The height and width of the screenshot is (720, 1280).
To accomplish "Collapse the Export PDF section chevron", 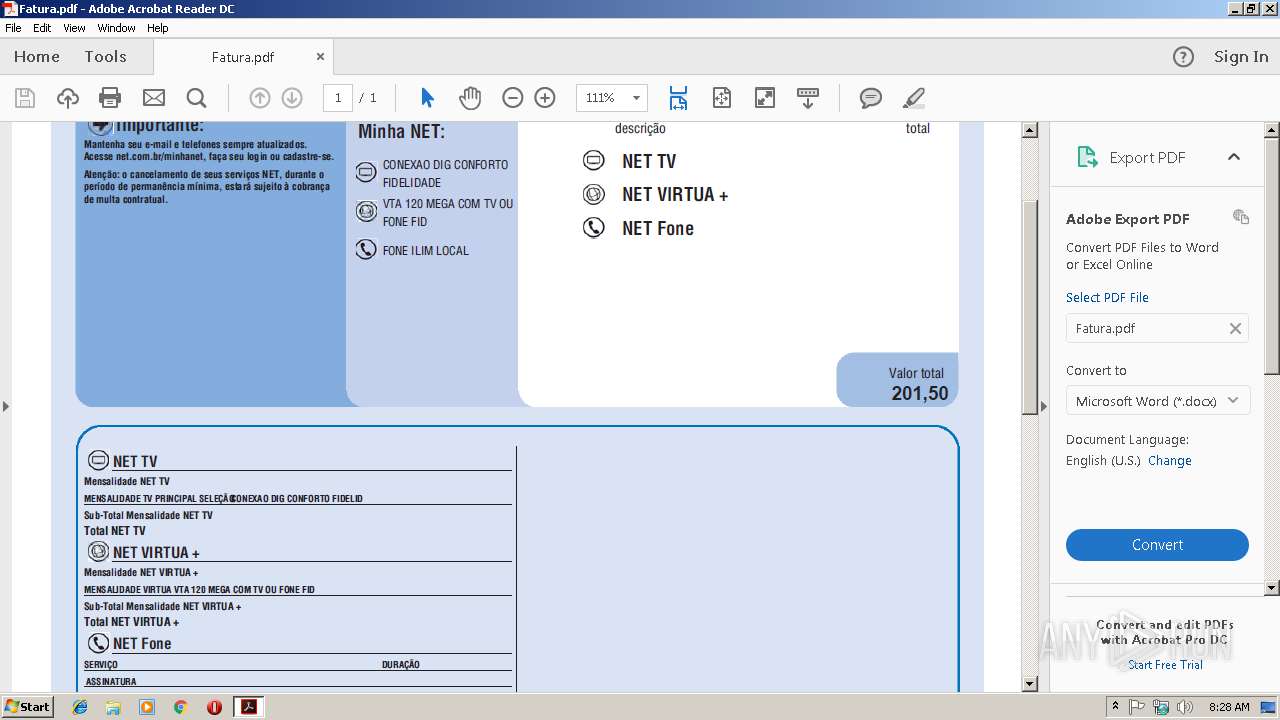I will coord(1234,157).
